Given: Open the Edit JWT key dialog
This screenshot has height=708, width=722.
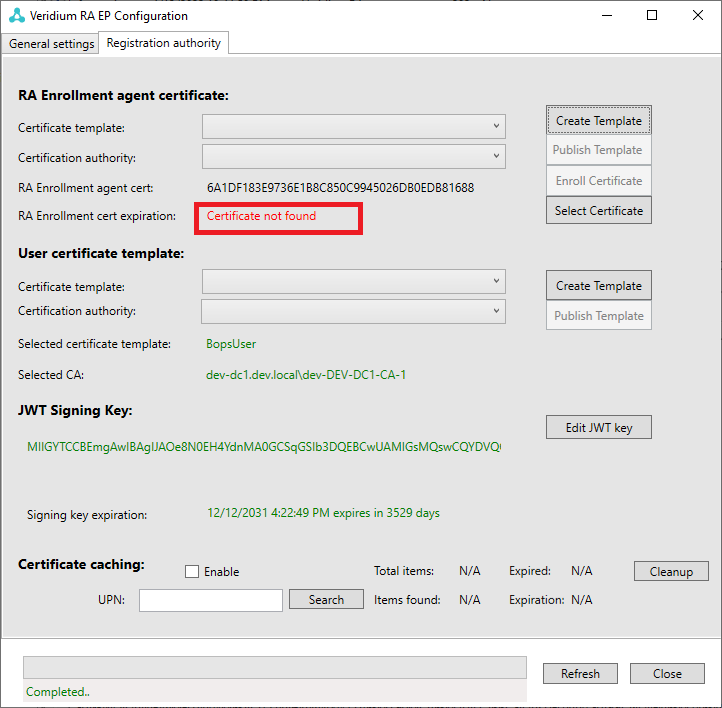Looking at the screenshot, I should [598, 428].
